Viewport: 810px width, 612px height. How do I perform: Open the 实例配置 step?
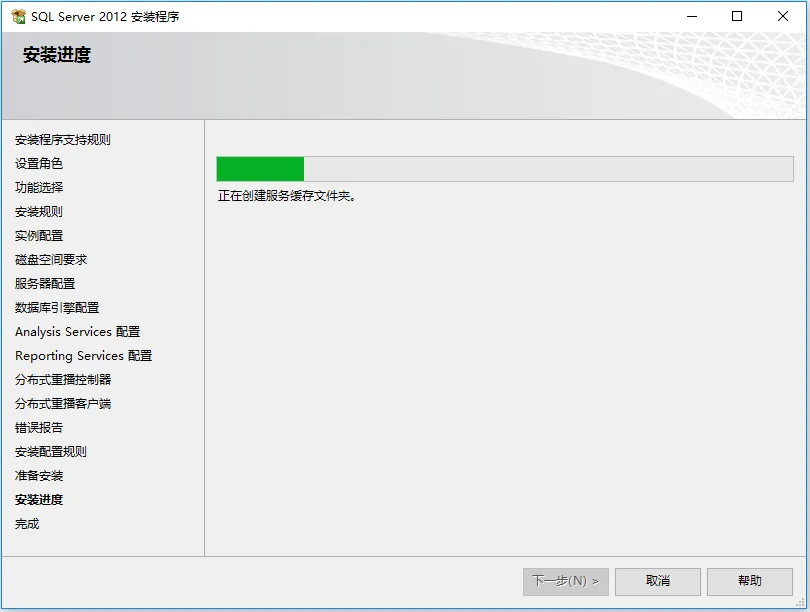(39, 236)
